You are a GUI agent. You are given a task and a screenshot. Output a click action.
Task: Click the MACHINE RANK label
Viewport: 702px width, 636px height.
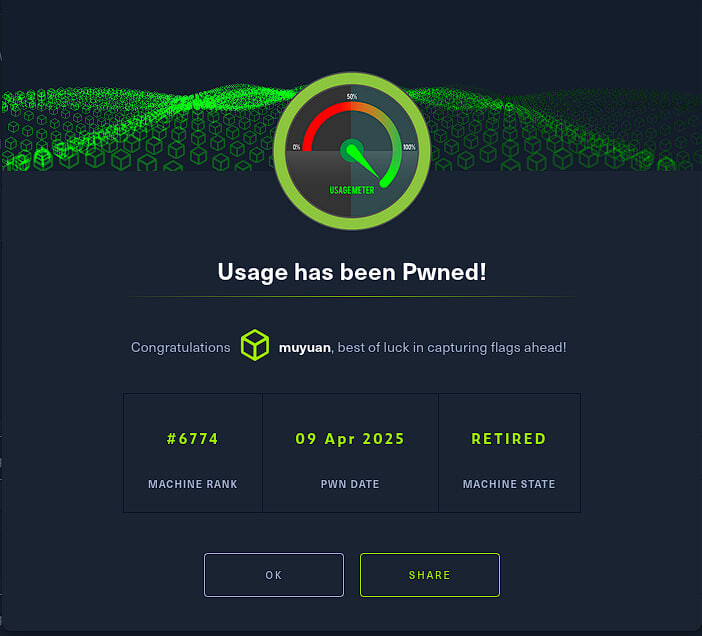click(193, 484)
